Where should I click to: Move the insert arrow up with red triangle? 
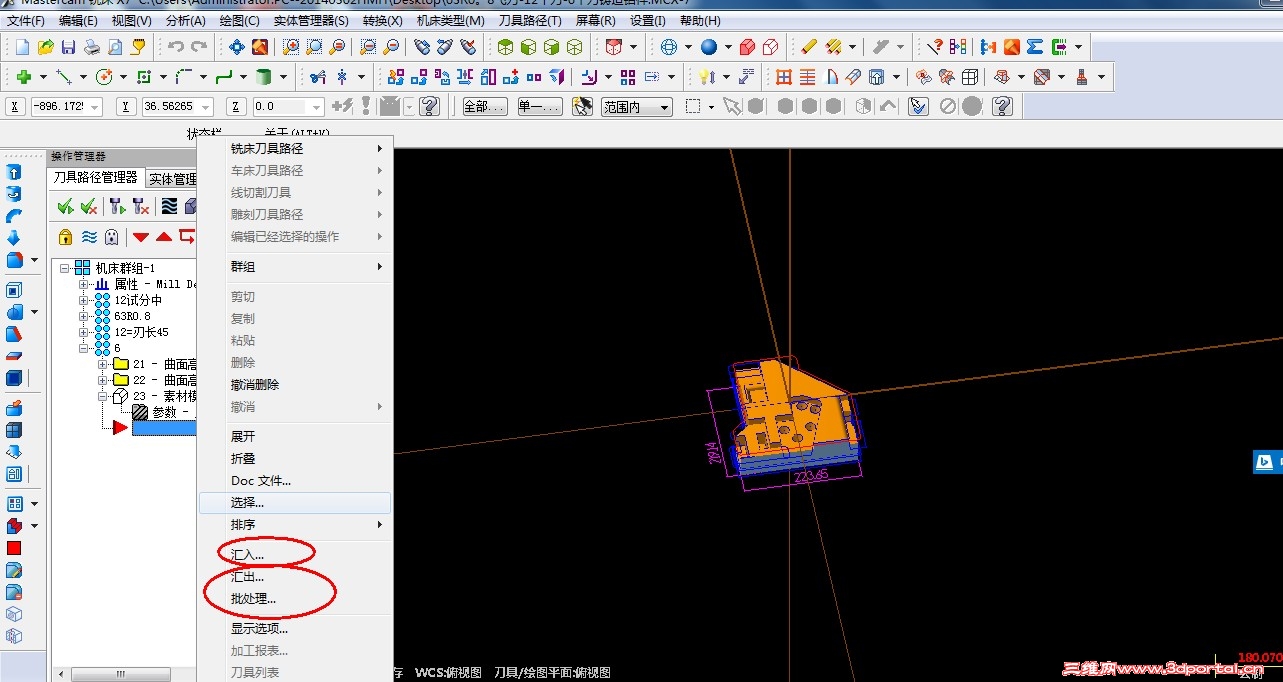tap(164, 236)
